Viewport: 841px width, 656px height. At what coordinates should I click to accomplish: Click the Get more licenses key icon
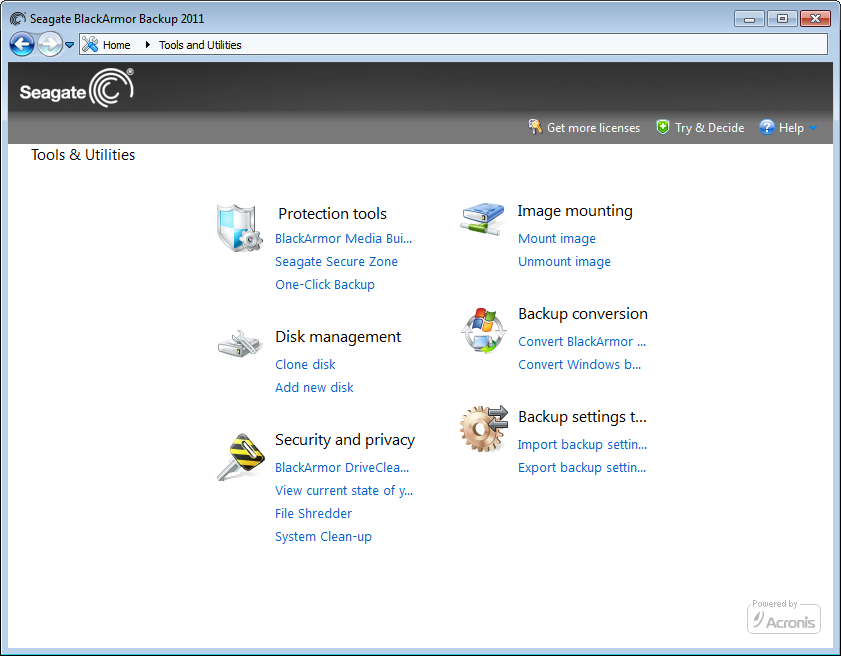[535, 127]
